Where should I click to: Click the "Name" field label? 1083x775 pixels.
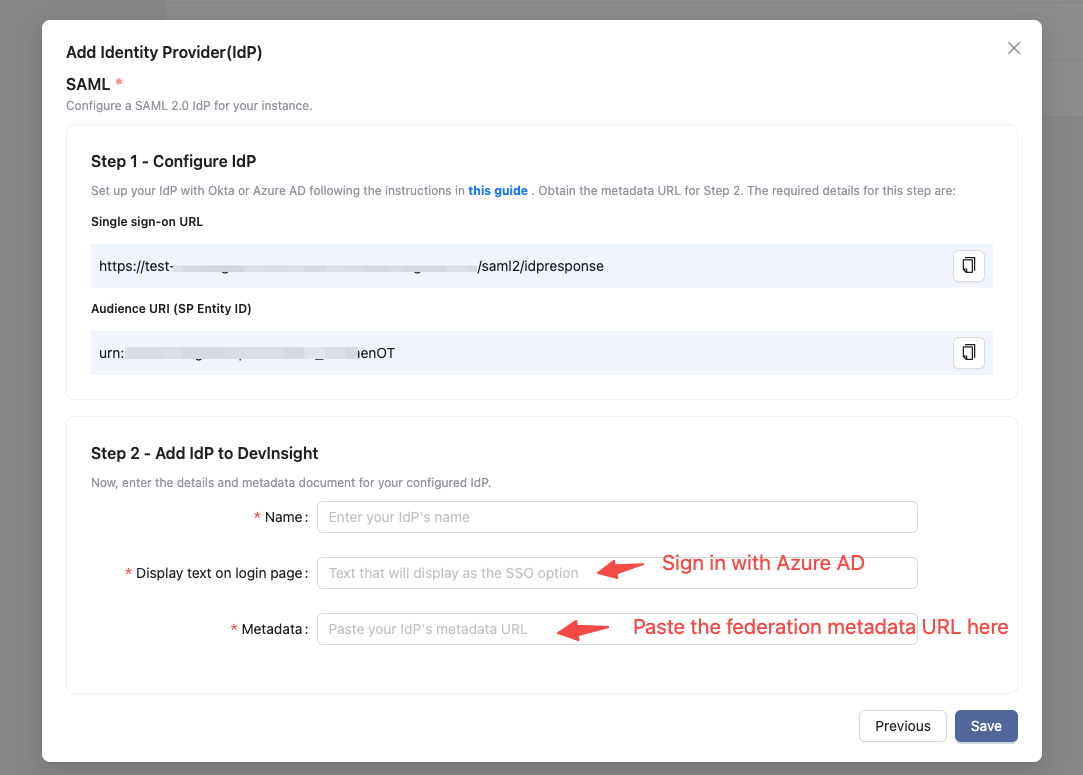pos(283,517)
